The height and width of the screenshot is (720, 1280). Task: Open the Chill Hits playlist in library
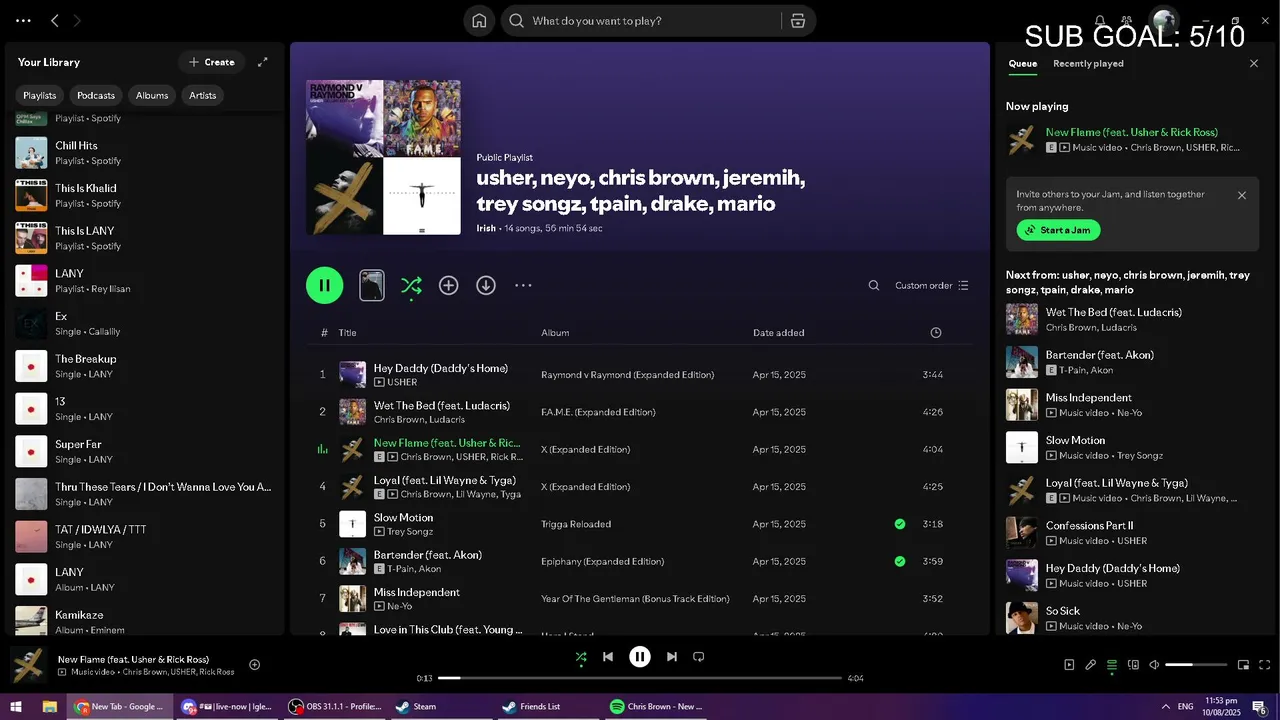point(145,152)
